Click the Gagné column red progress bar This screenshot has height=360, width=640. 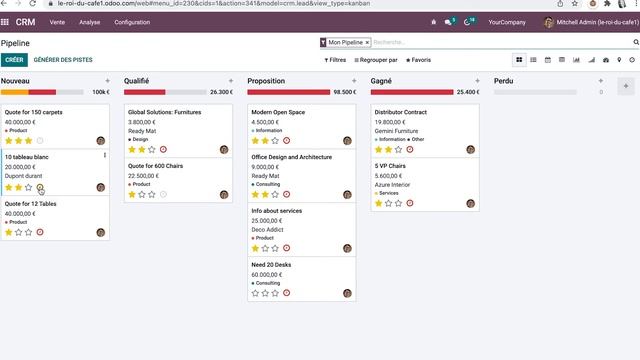point(412,92)
